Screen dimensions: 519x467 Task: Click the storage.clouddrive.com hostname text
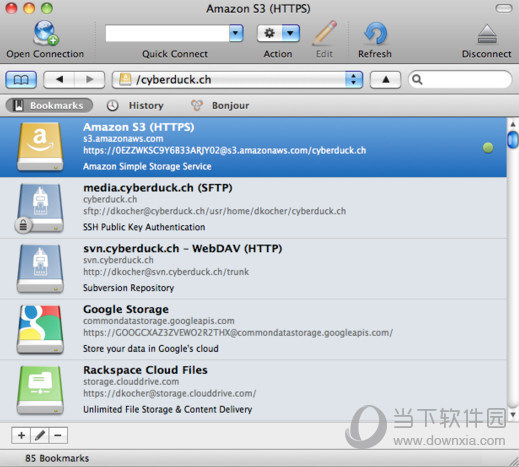pos(131,382)
